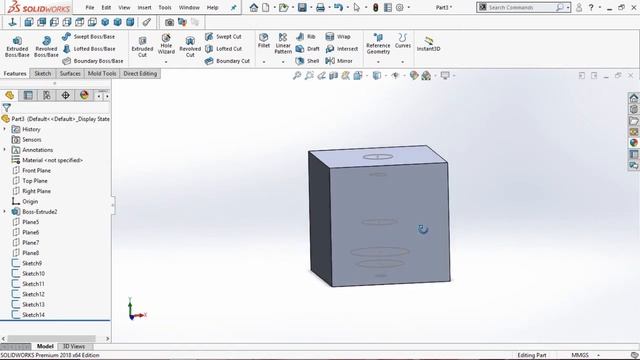Click the Shell feature
The height and width of the screenshot is (360, 640).
pos(307,61)
